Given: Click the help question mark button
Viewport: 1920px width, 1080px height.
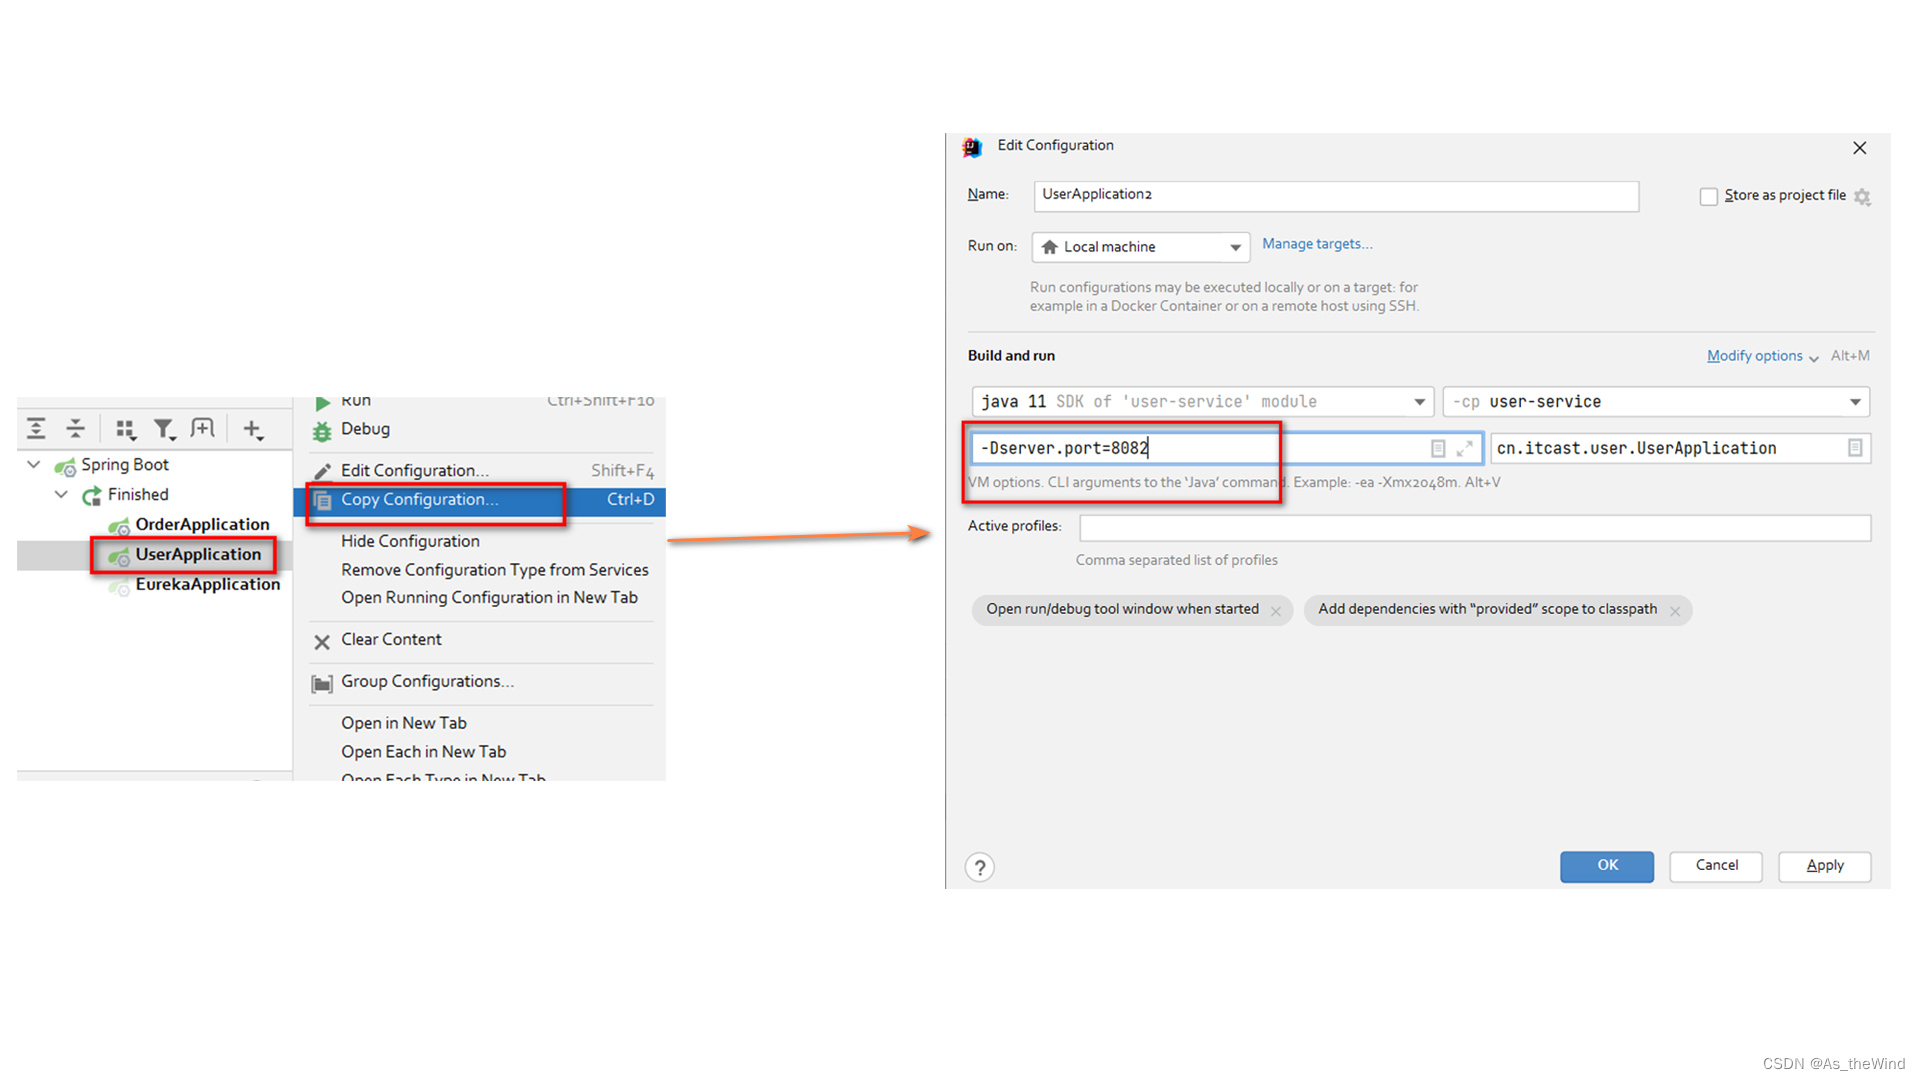Looking at the screenshot, I should 980,867.
